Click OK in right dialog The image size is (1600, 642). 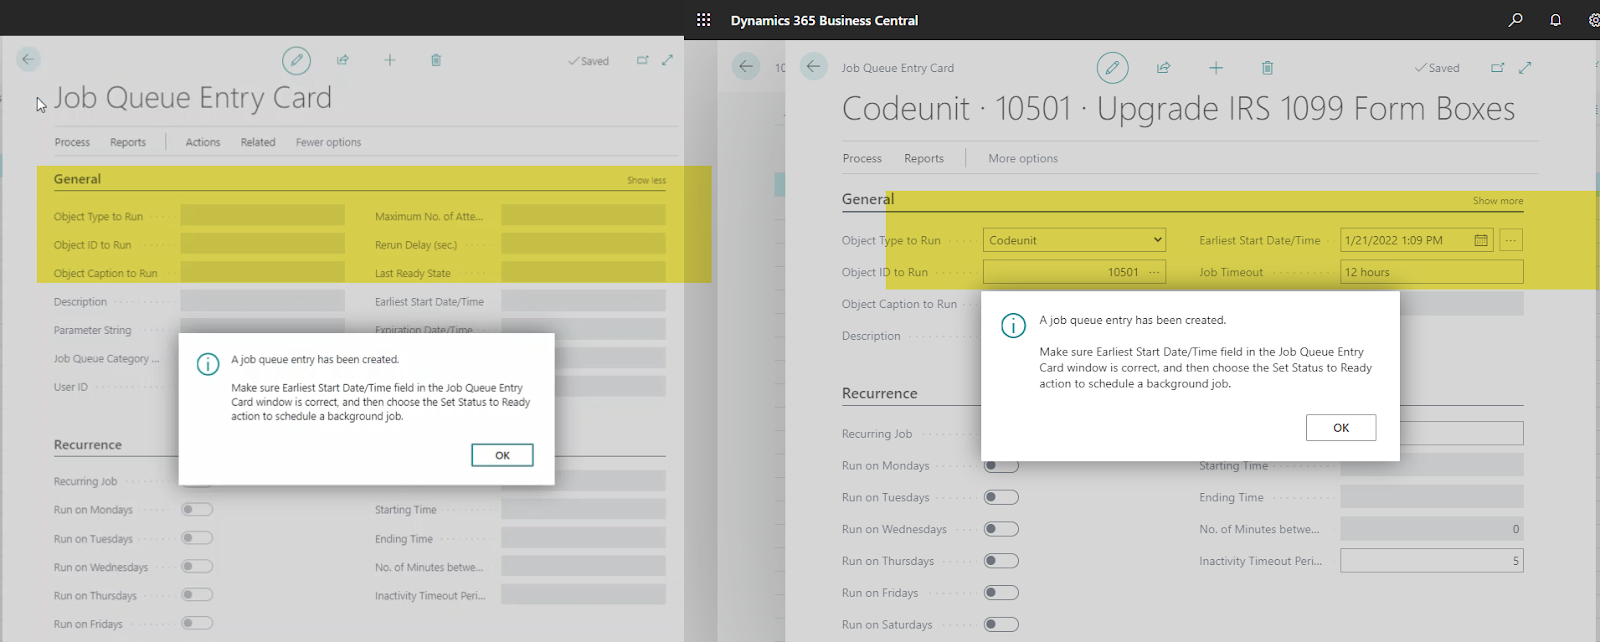[x=1341, y=428]
